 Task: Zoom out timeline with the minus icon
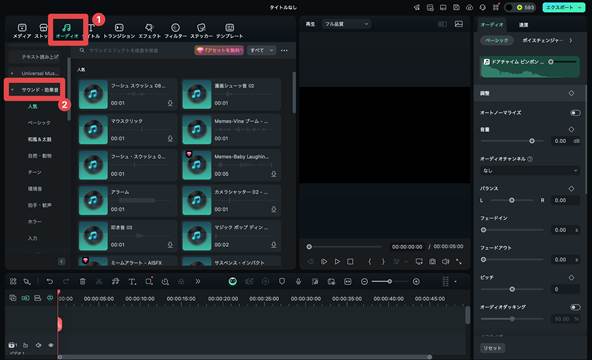click(x=364, y=282)
